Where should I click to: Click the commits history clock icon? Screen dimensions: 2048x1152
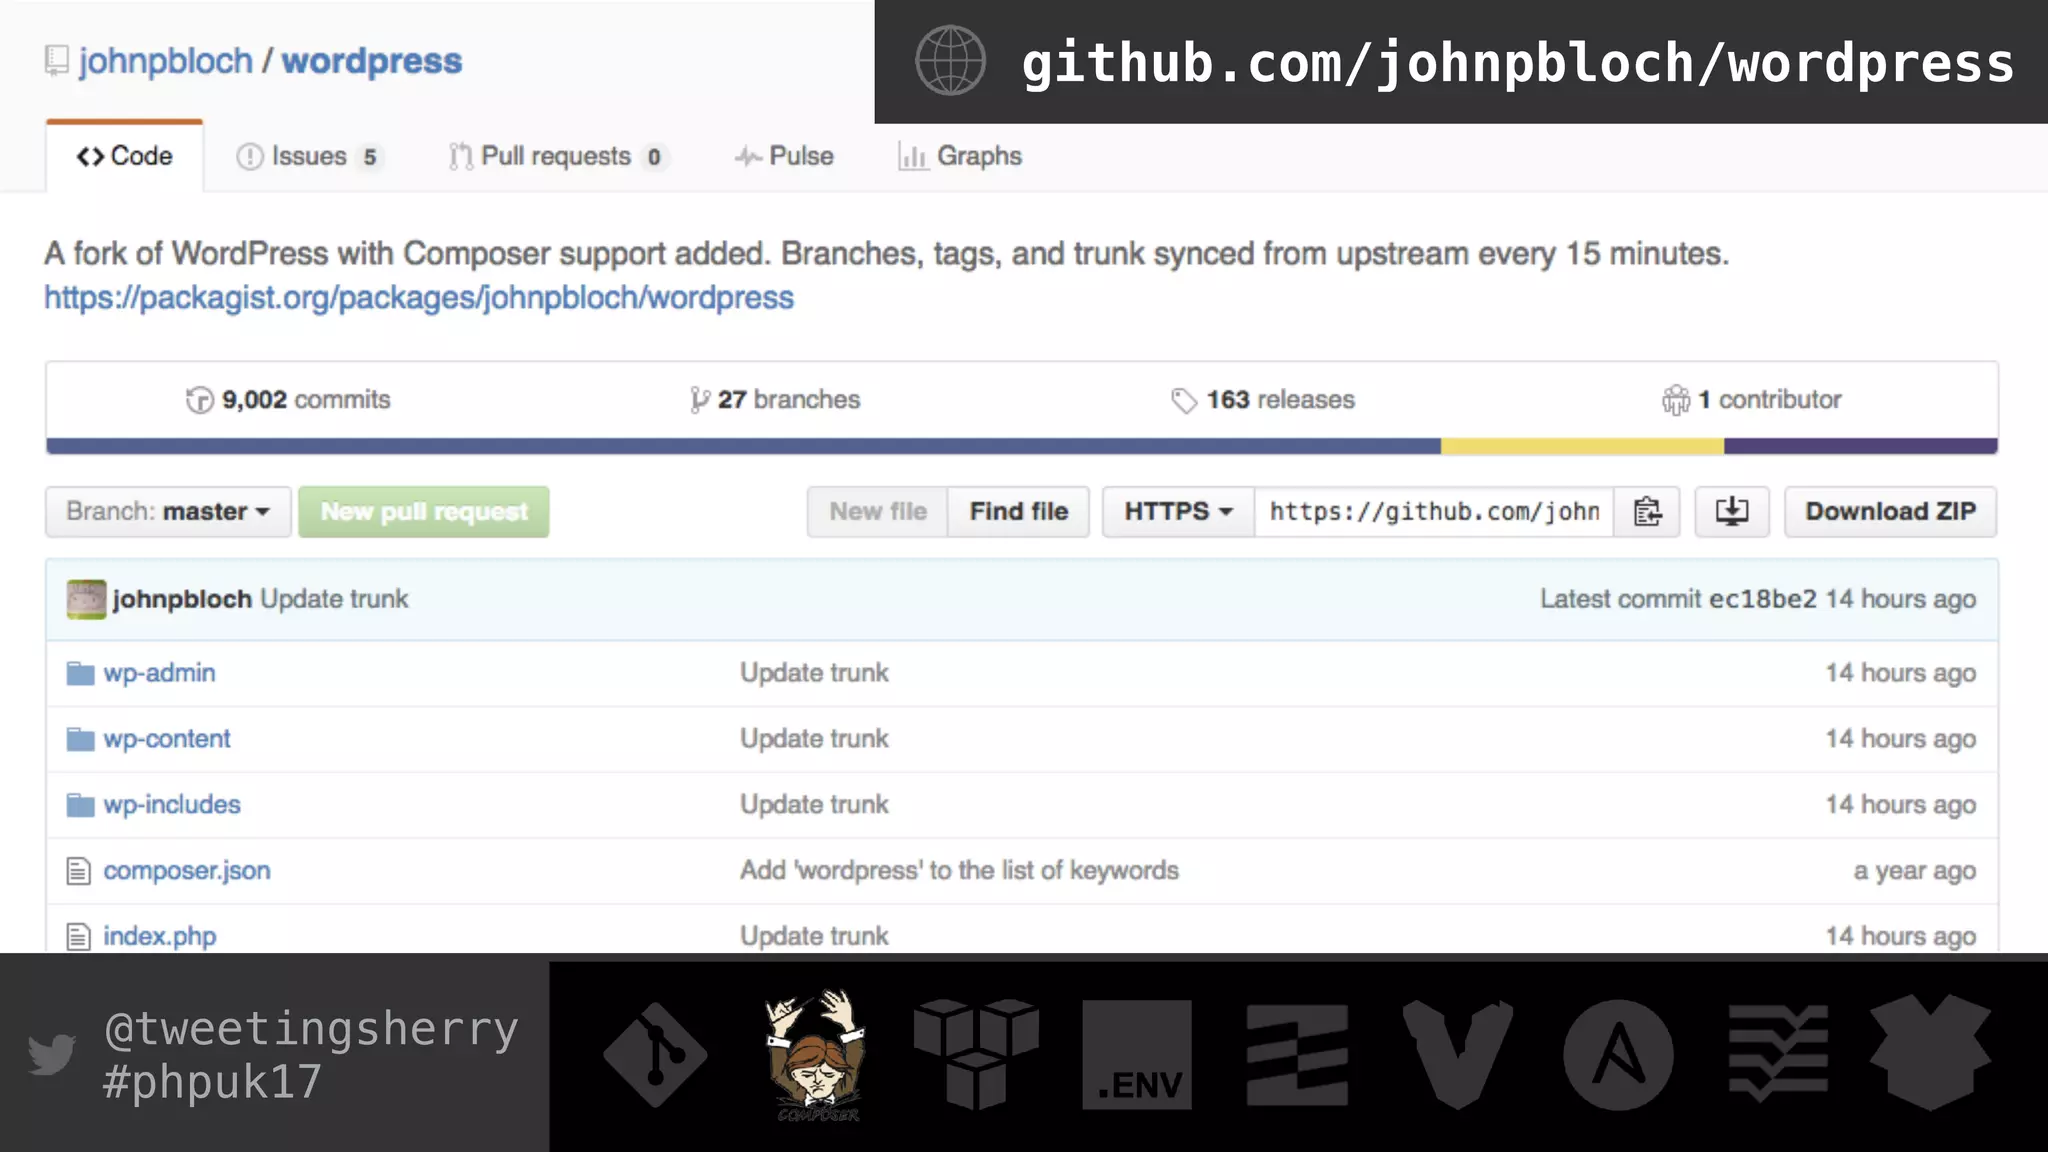(200, 400)
